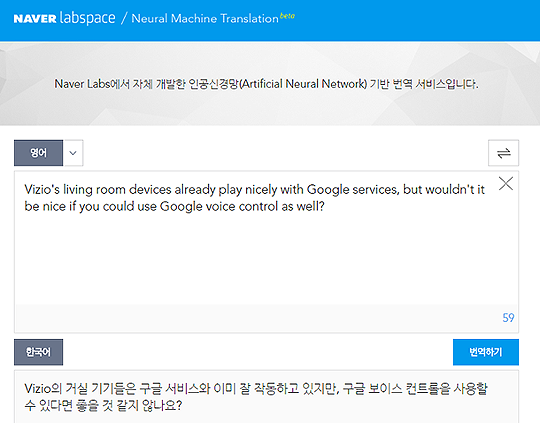The width and height of the screenshot is (540, 423).
Task: Click the Korean translation output text
Action: point(256,397)
